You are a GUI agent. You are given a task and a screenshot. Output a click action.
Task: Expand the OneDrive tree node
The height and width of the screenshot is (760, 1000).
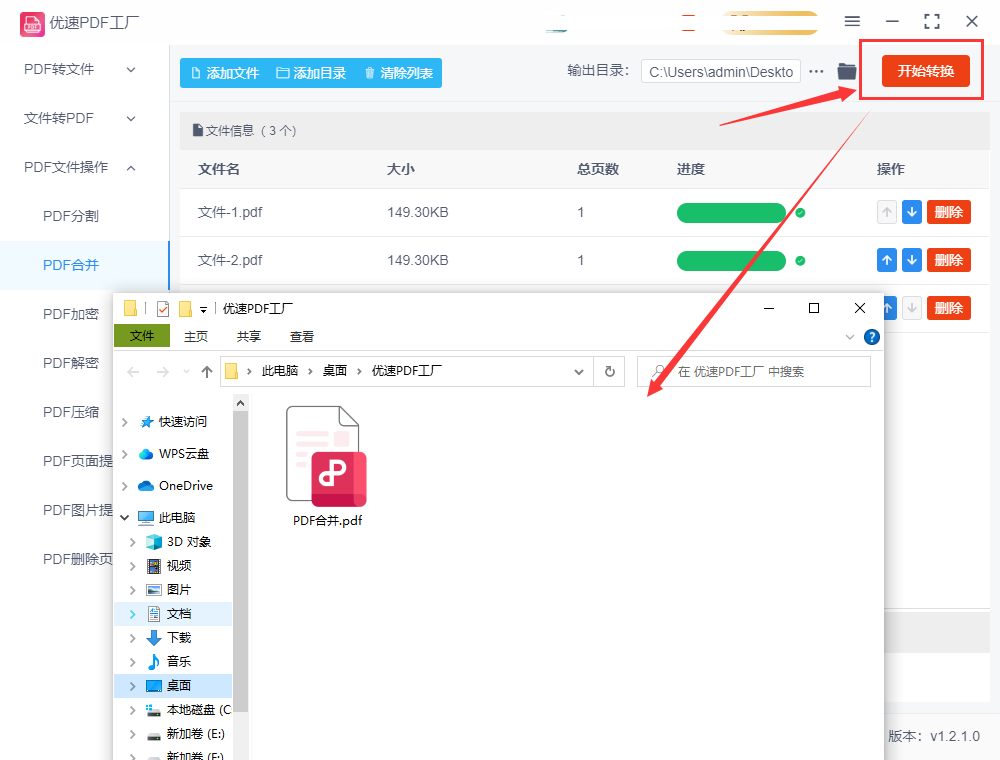[x=125, y=485]
